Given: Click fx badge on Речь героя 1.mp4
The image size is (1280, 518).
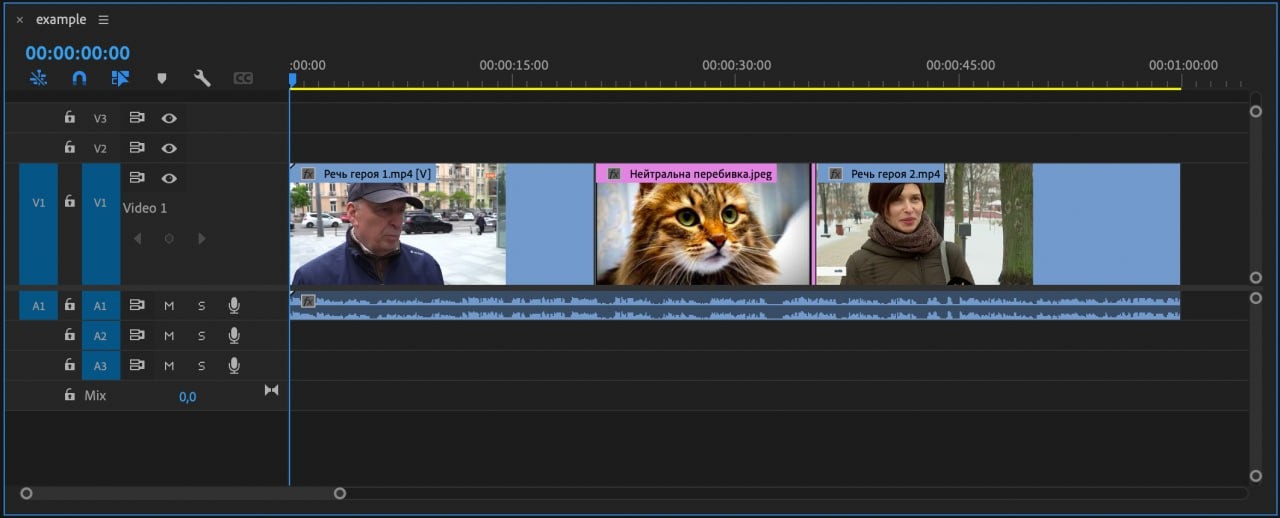Looking at the screenshot, I should pos(309,174).
